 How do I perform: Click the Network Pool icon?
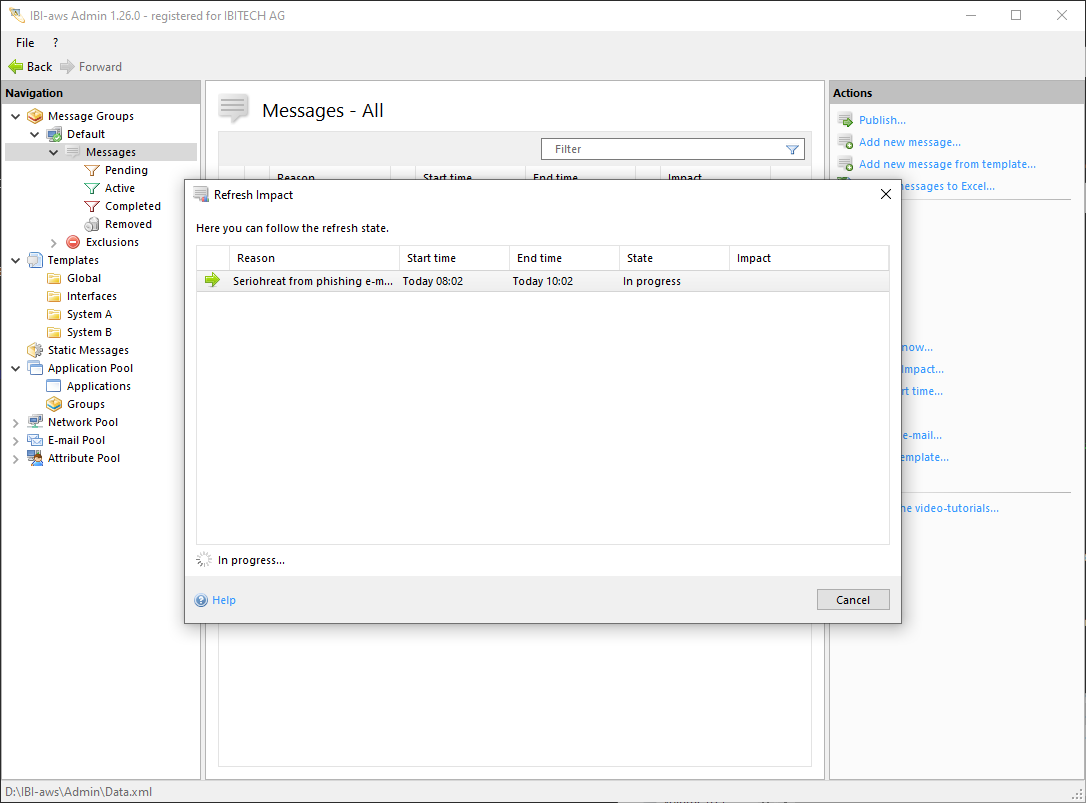(35, 422)
